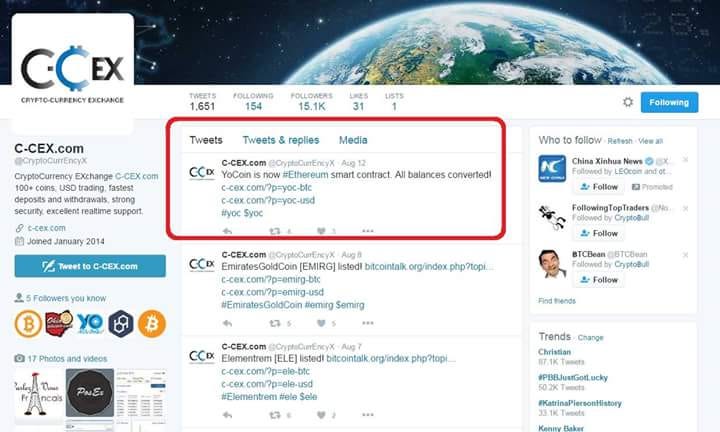Open c-cex.com/?p=yoc-btc link
720x432 pixels.
[x=266, y=187]
